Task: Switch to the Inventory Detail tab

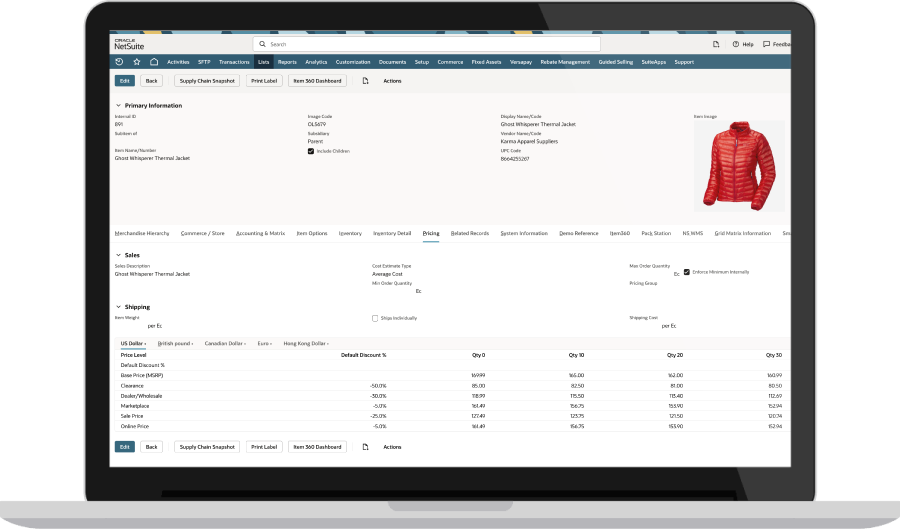Action: pyautogui.click(x=392, y=234)
